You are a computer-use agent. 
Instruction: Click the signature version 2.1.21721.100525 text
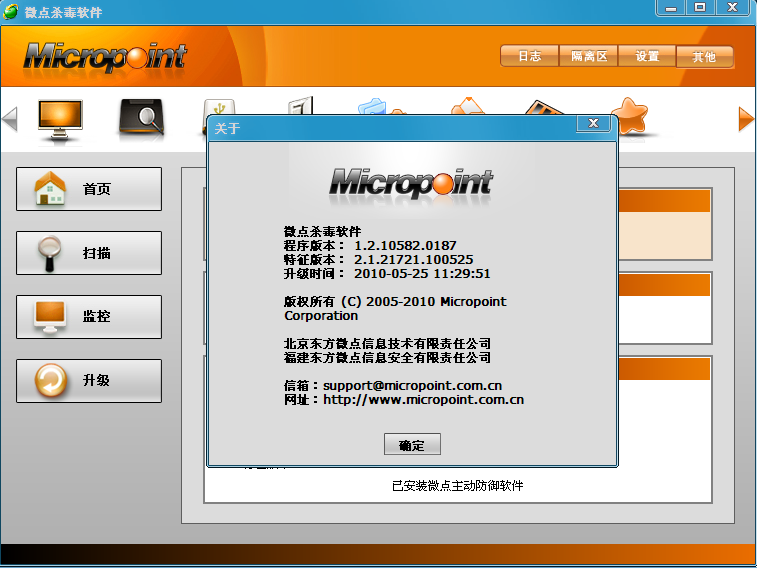[414, 260]
